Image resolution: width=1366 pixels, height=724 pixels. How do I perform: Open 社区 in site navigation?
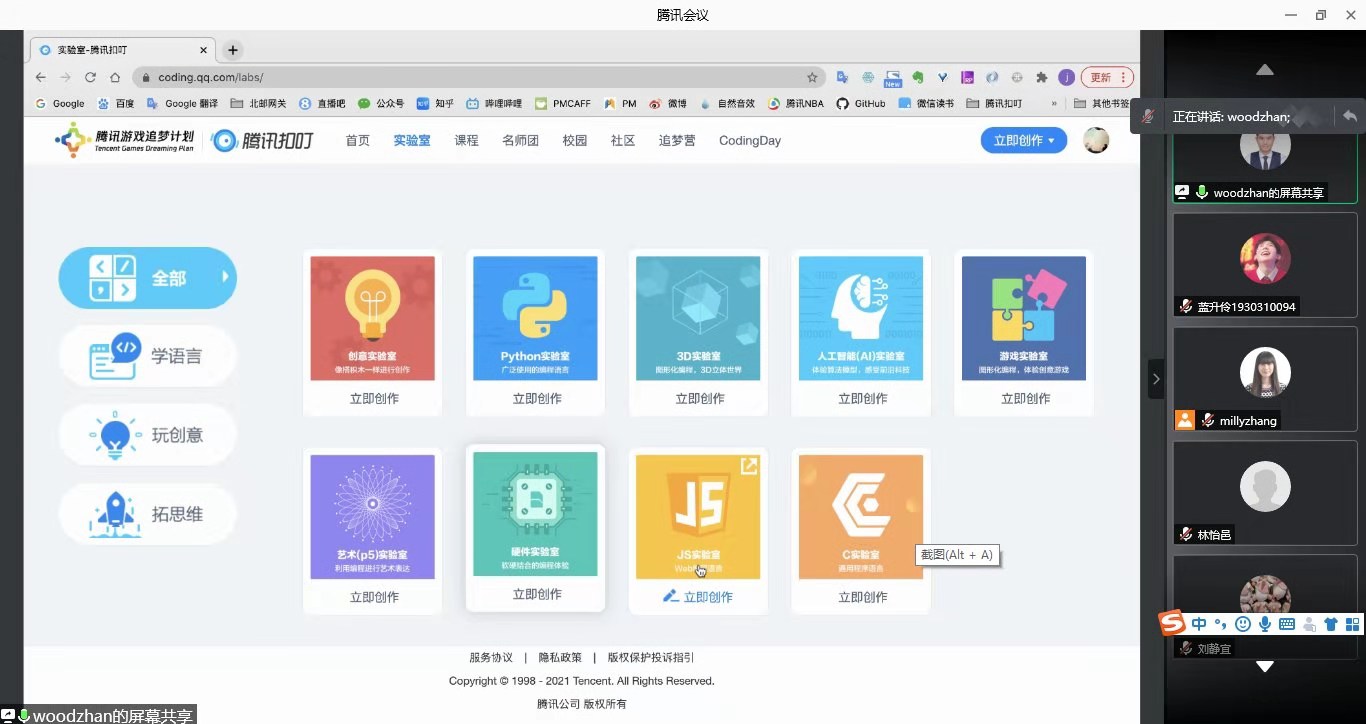tap(623, 141)
